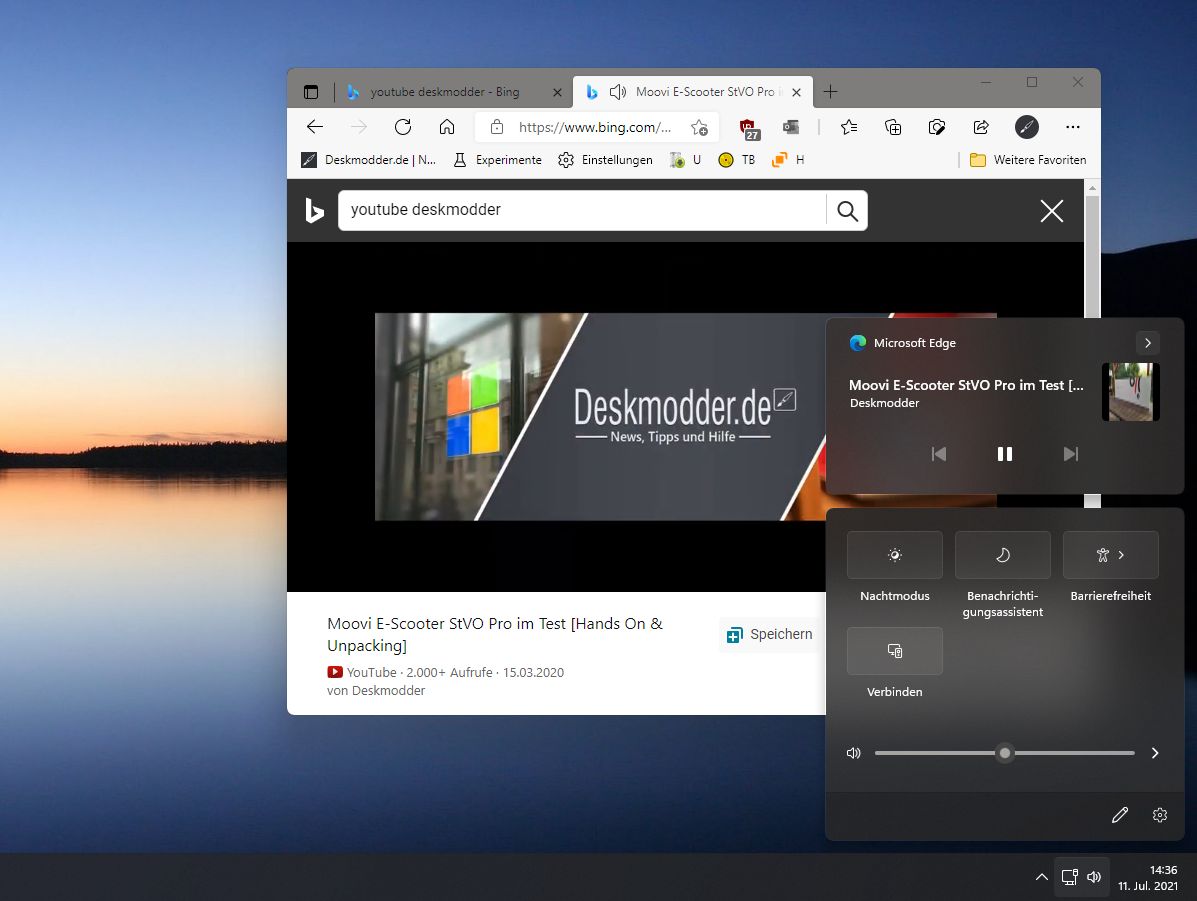1197x901 pixels.
Task: Expand Barrierefreiheit options chevron
Action: 1121,555
